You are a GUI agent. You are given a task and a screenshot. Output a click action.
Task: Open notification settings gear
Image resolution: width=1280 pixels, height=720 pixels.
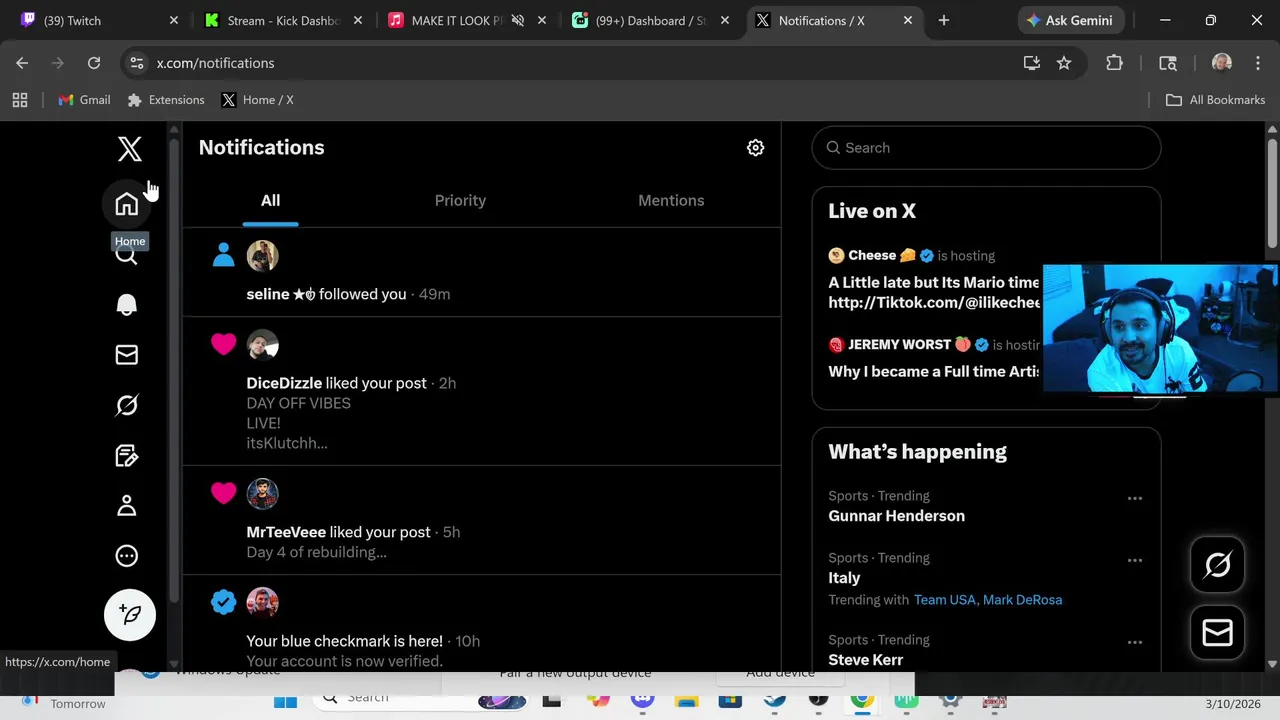[x=756, y=148]
